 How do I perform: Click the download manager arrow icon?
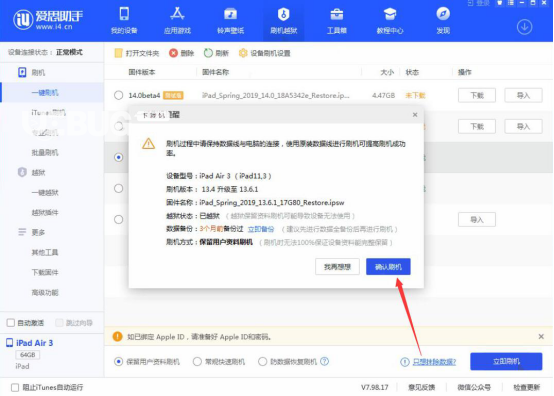525,27
